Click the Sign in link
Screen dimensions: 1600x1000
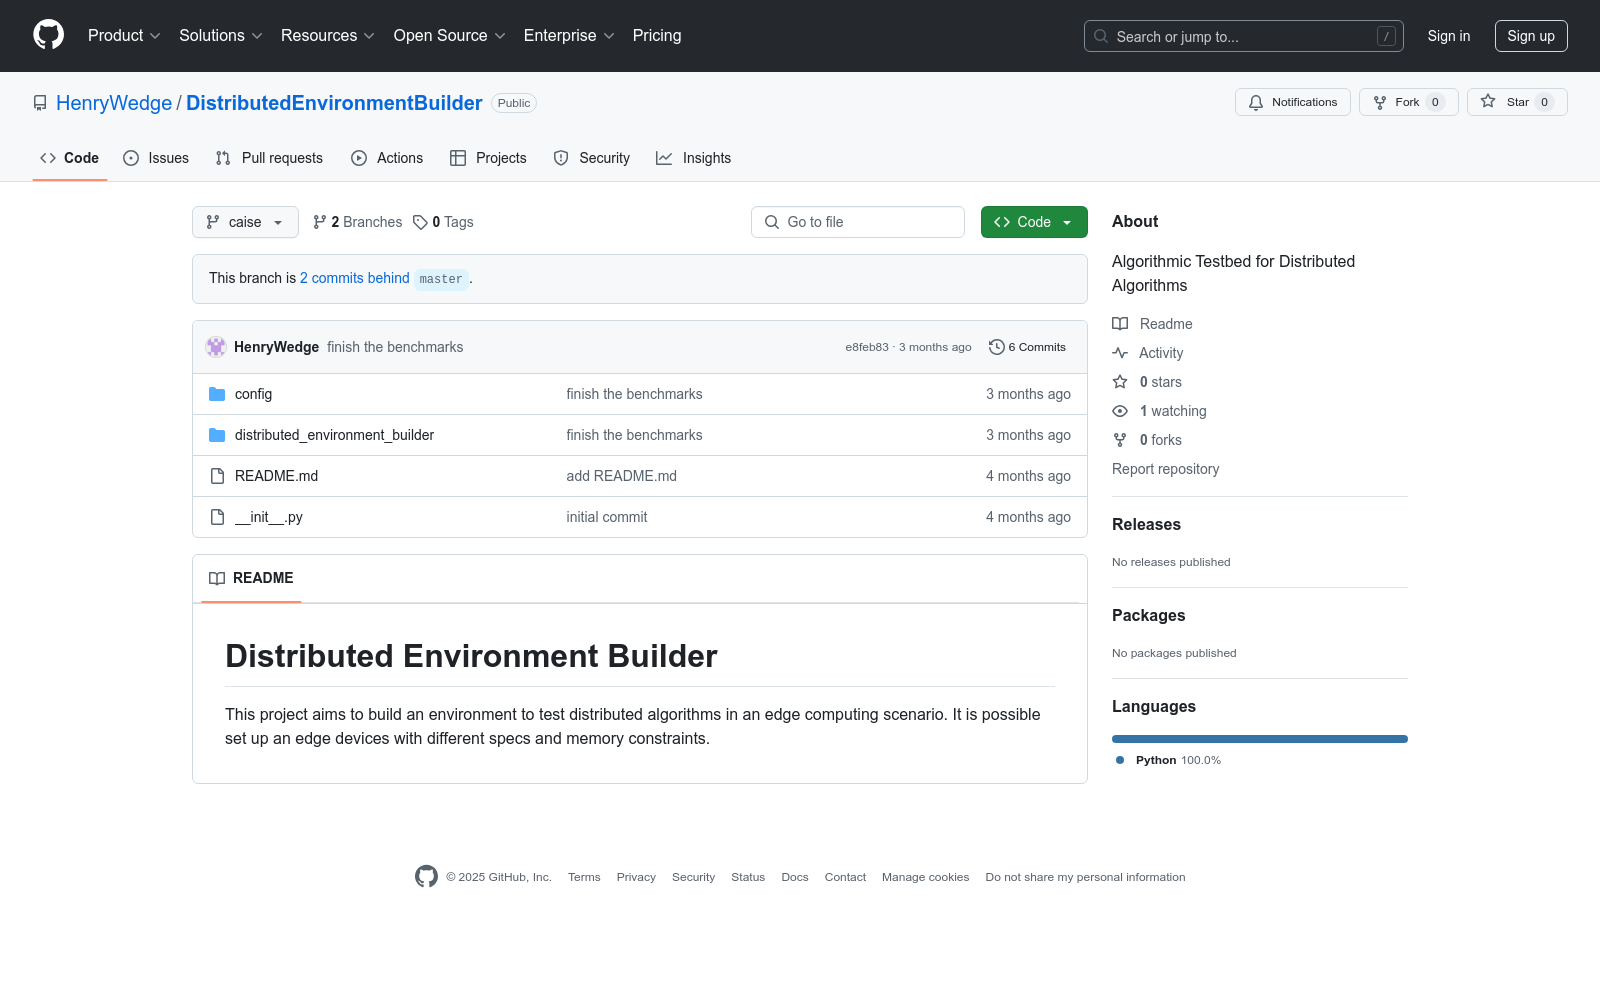coord(1449,36)
